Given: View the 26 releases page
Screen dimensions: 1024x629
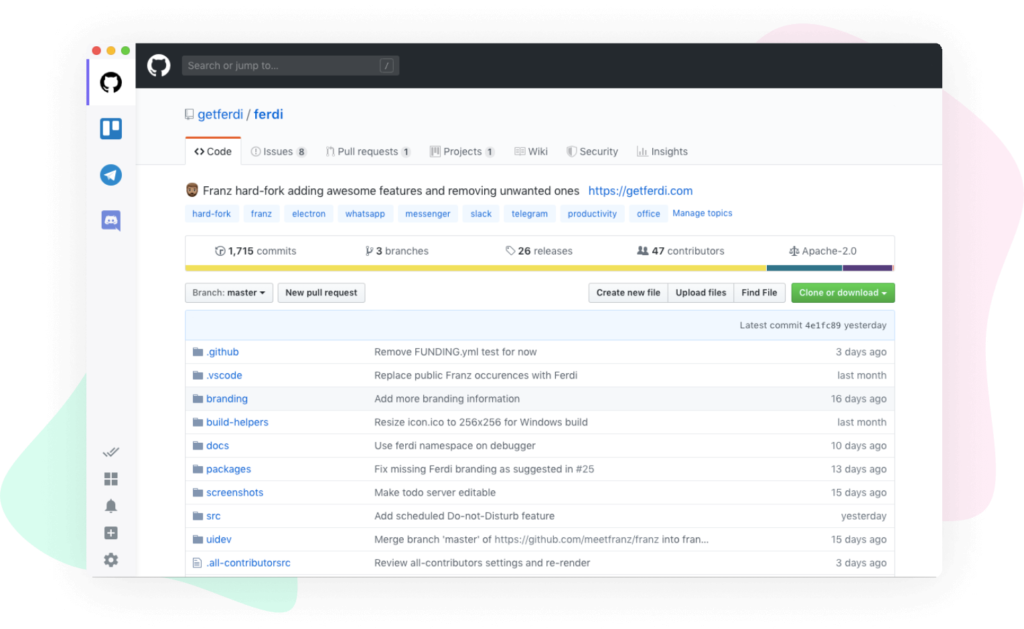Looking at the screenshot, I should pyautogui.click(x=539, y=251).
